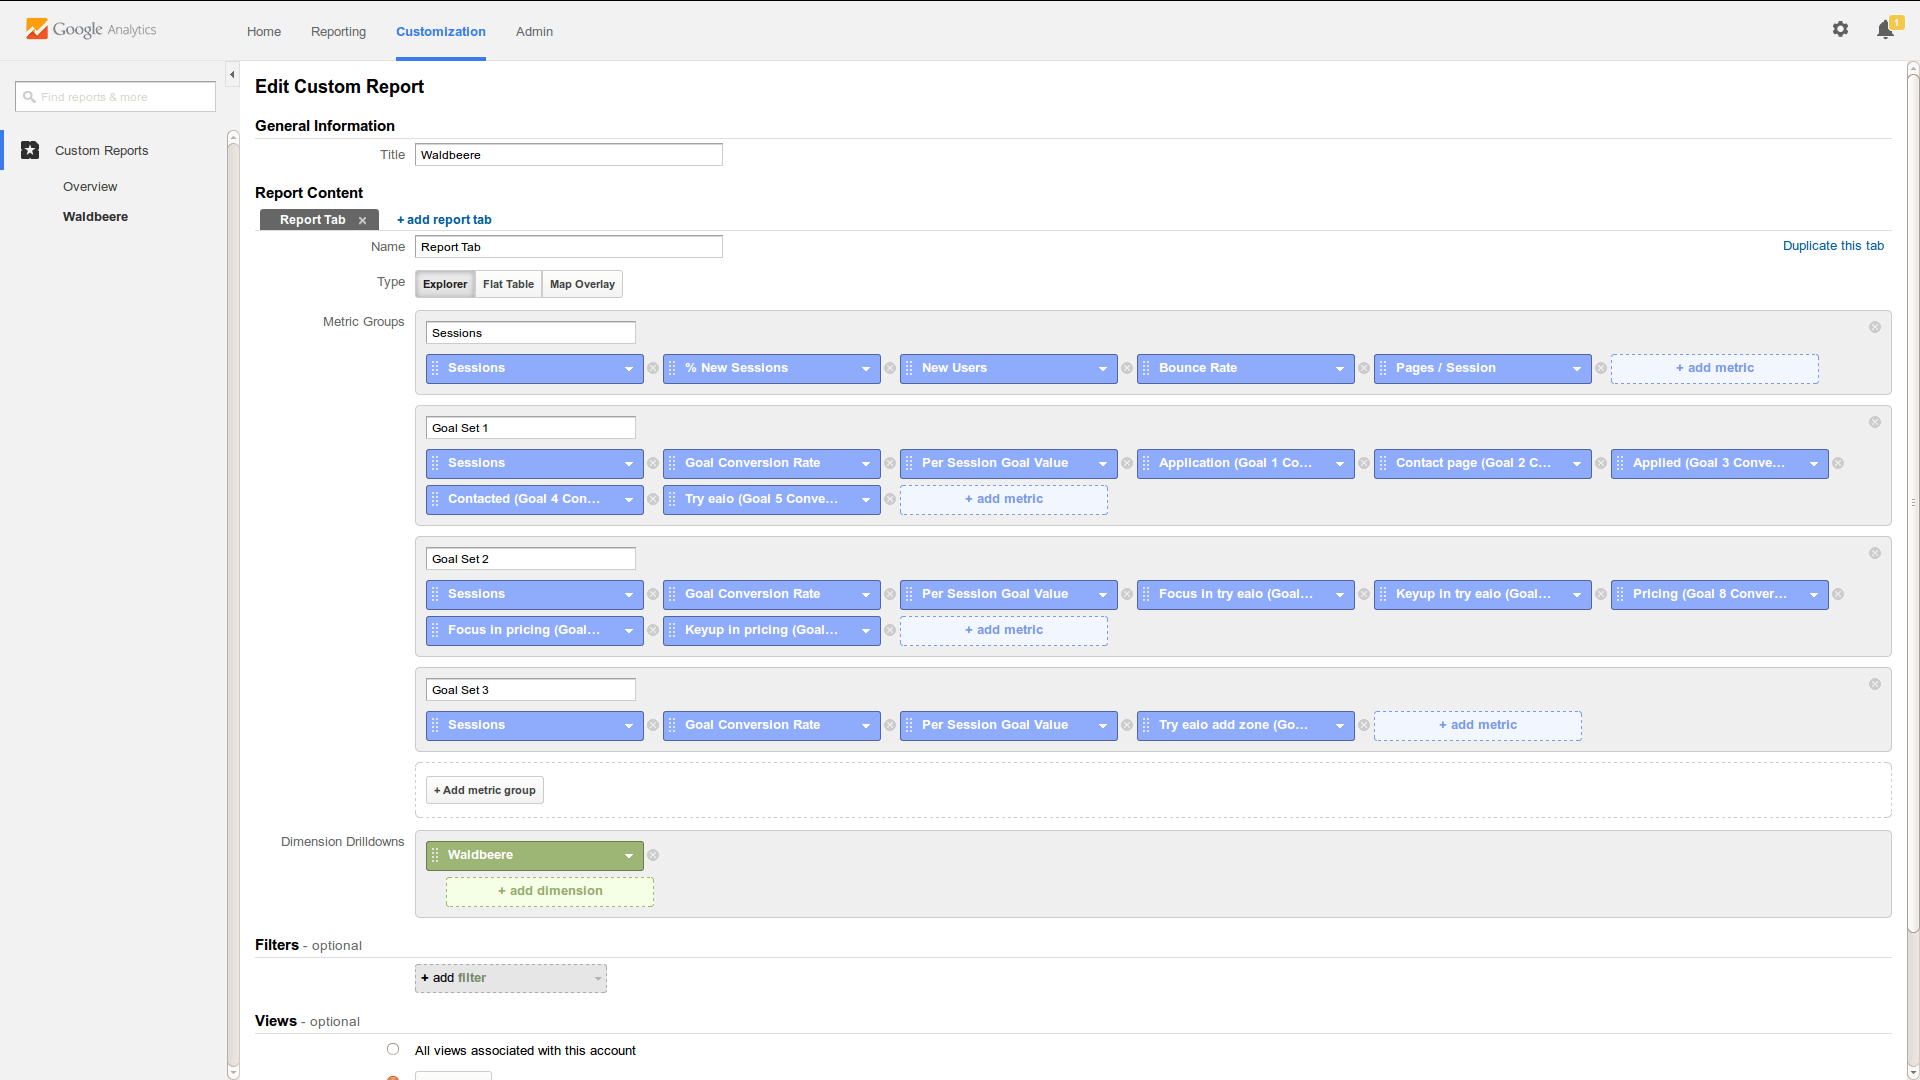Open the add filter dropdown

510,979
